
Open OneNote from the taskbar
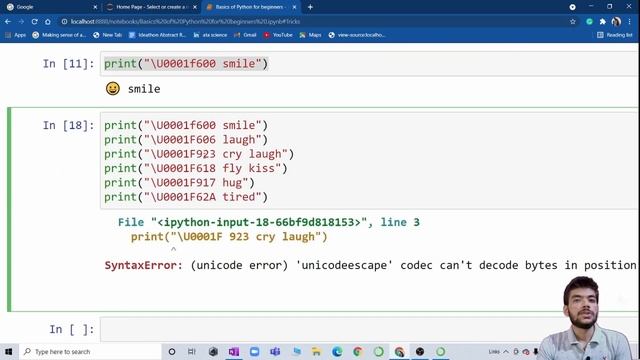pyautogui.click(x=234, y=351)
